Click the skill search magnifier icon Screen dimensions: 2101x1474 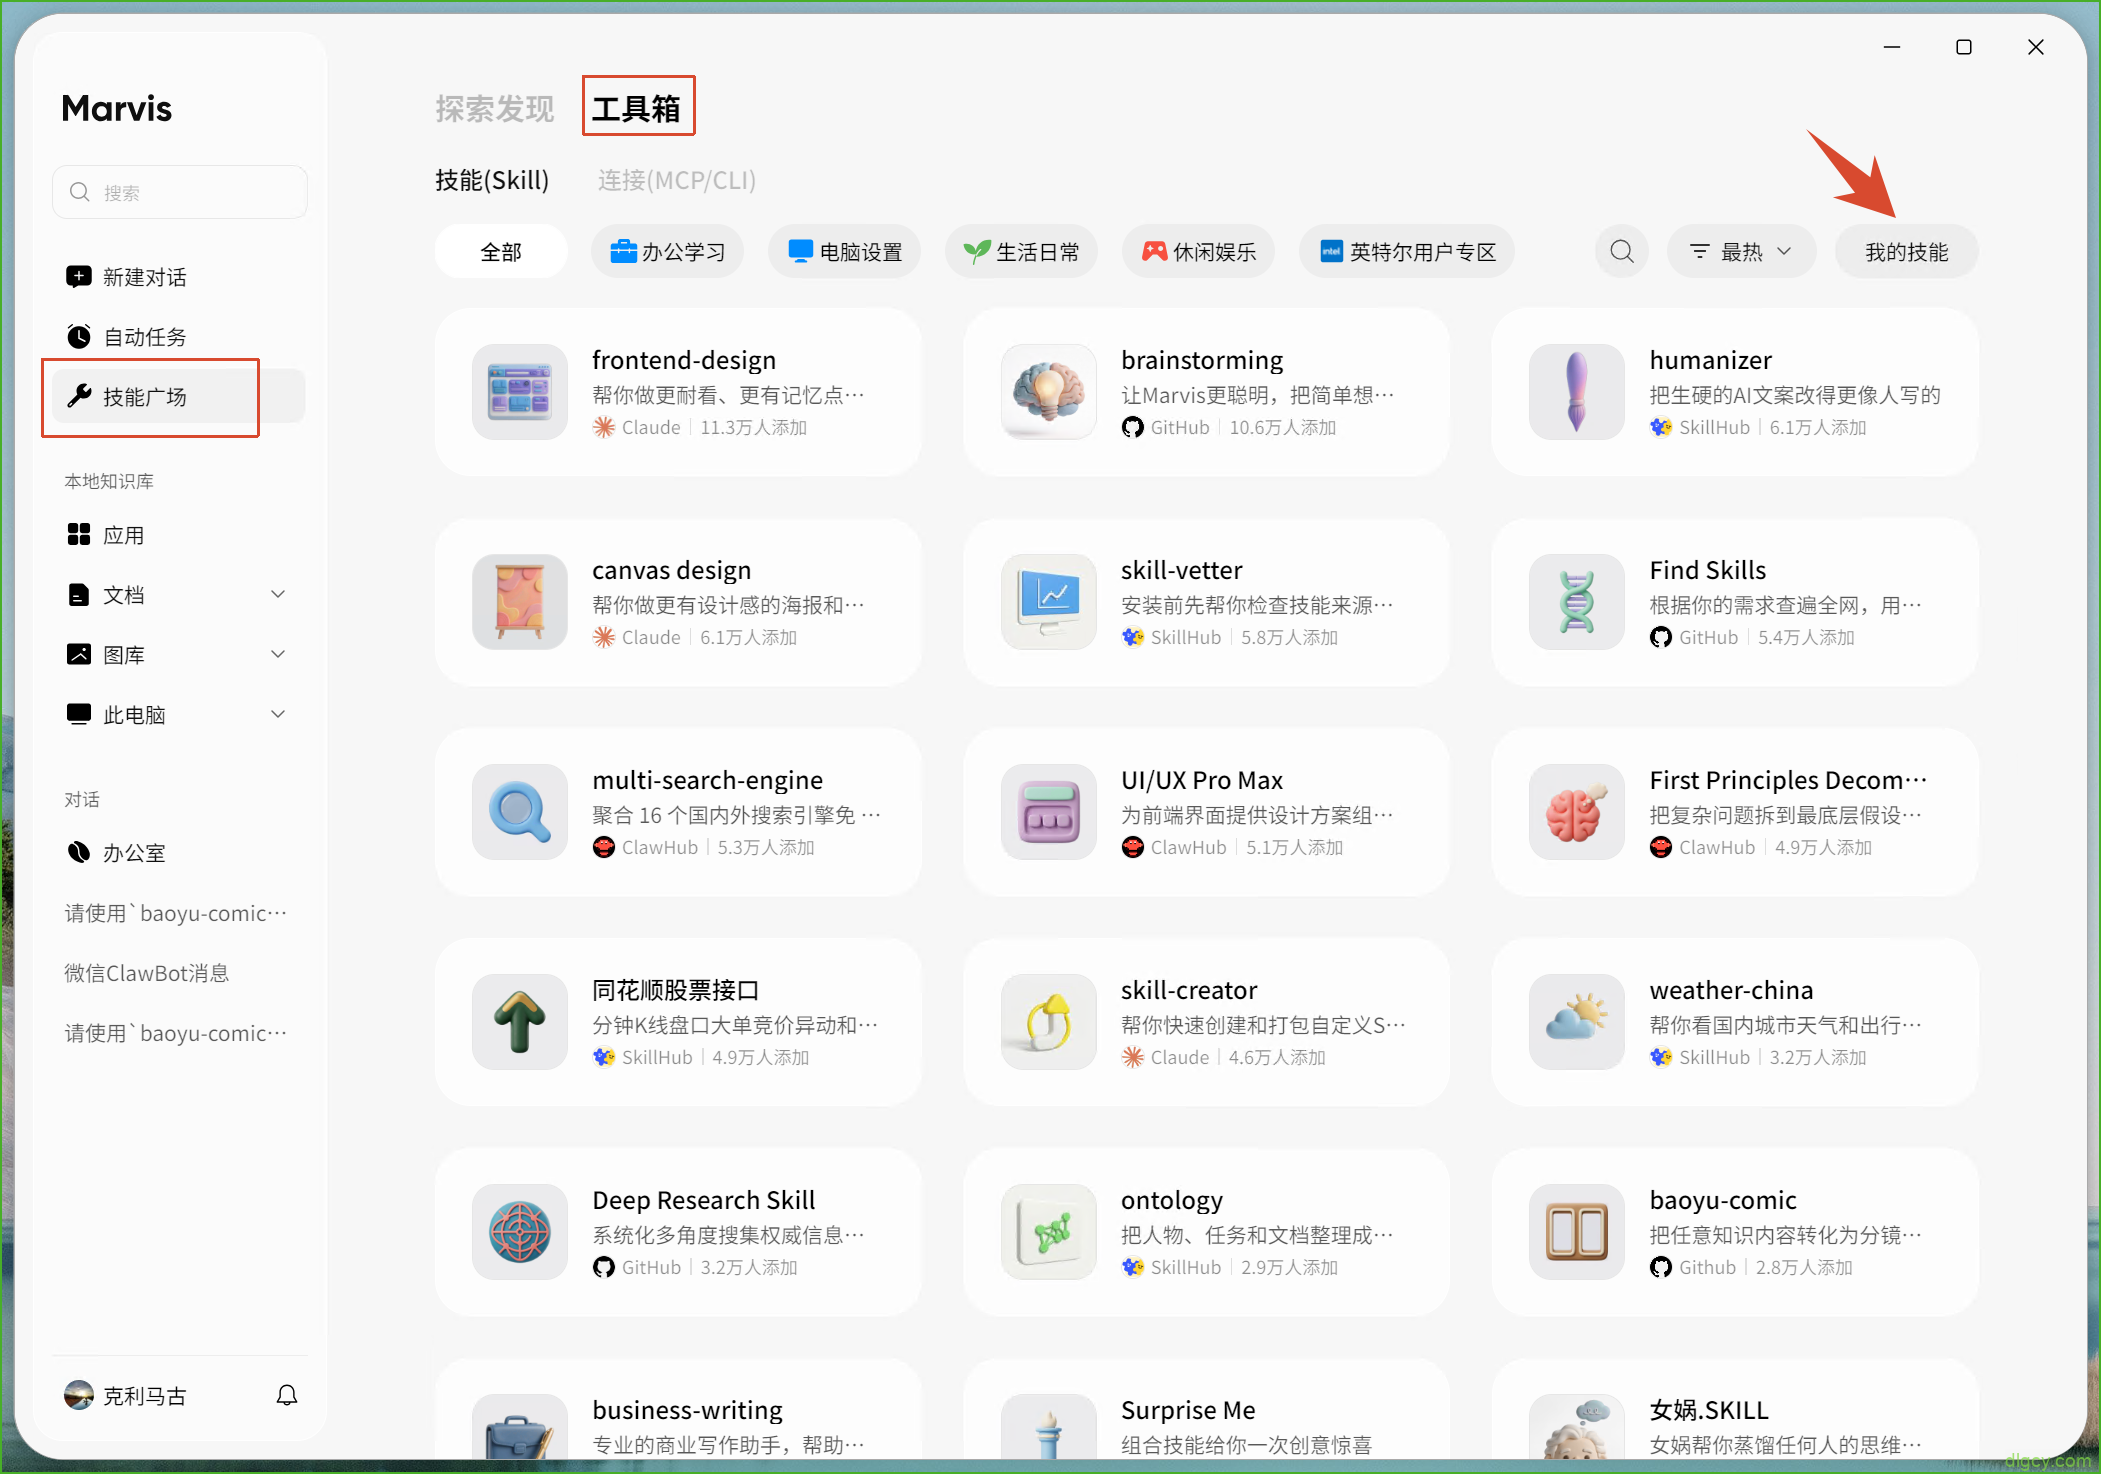click(x=1622, y=252)
